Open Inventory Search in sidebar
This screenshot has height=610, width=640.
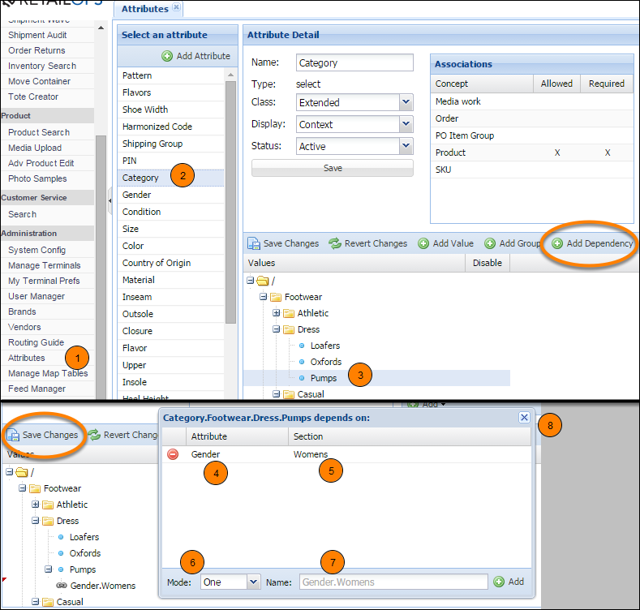pos(42,66)
